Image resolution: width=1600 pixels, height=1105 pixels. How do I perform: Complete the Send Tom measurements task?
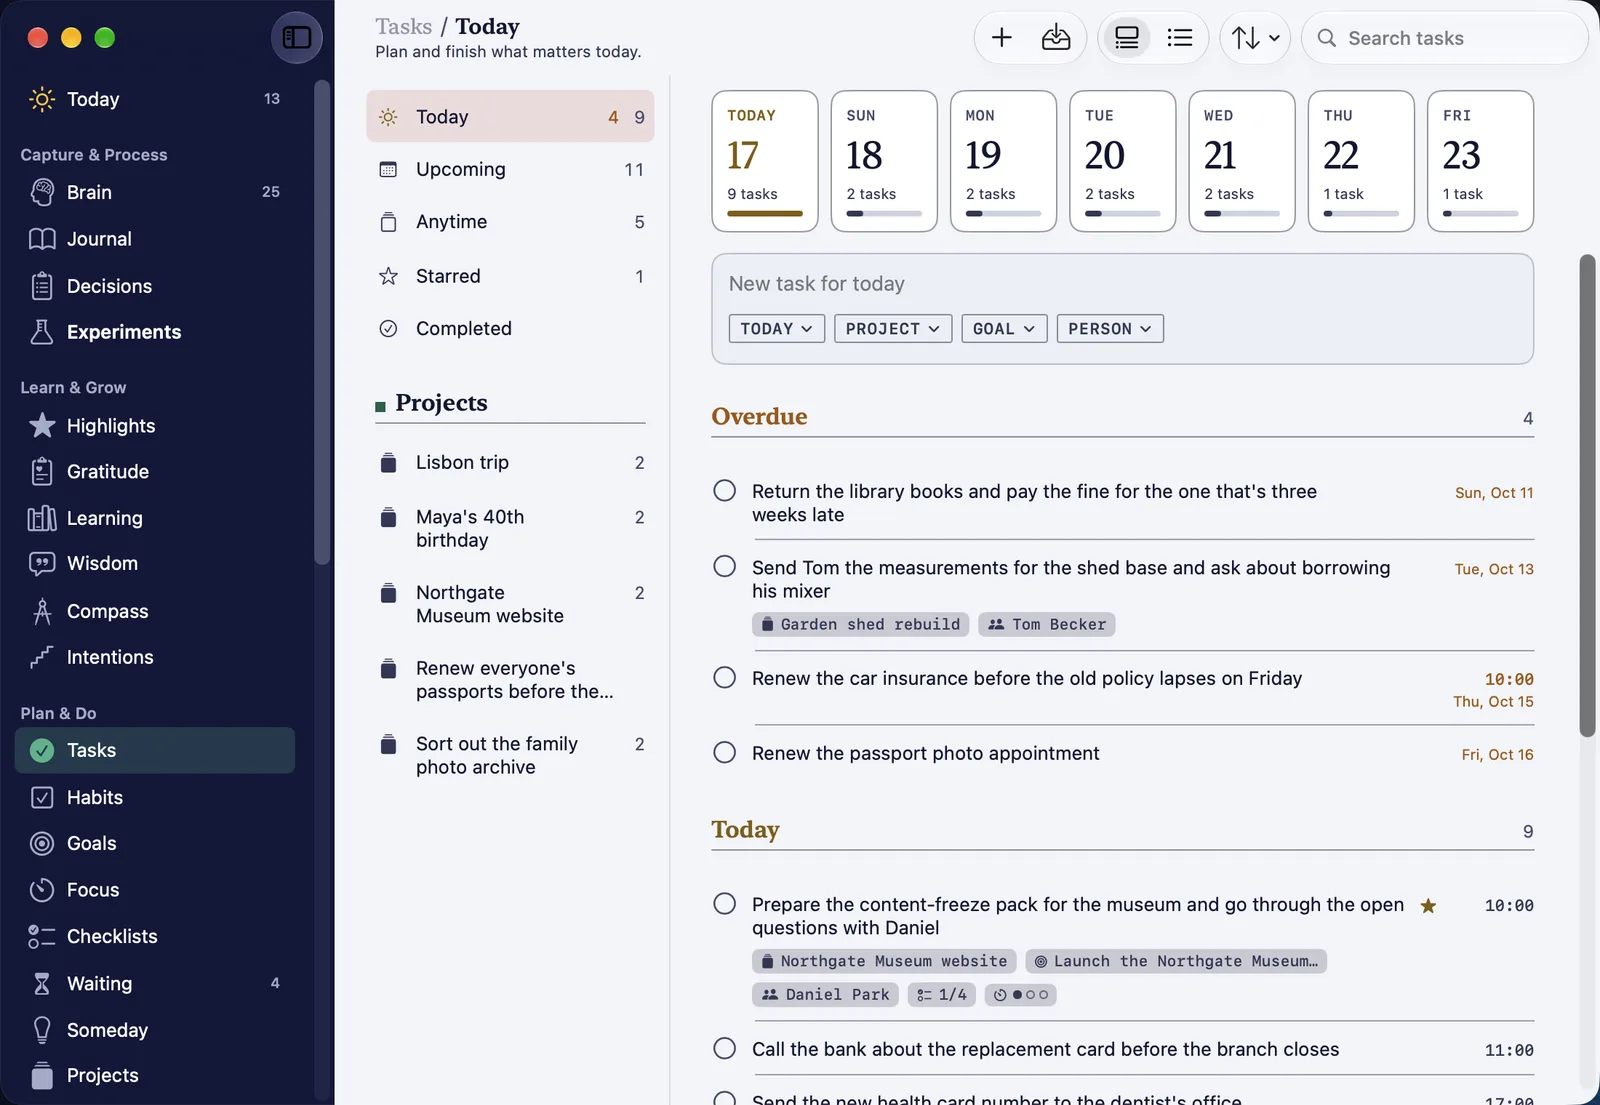(725, 567)
